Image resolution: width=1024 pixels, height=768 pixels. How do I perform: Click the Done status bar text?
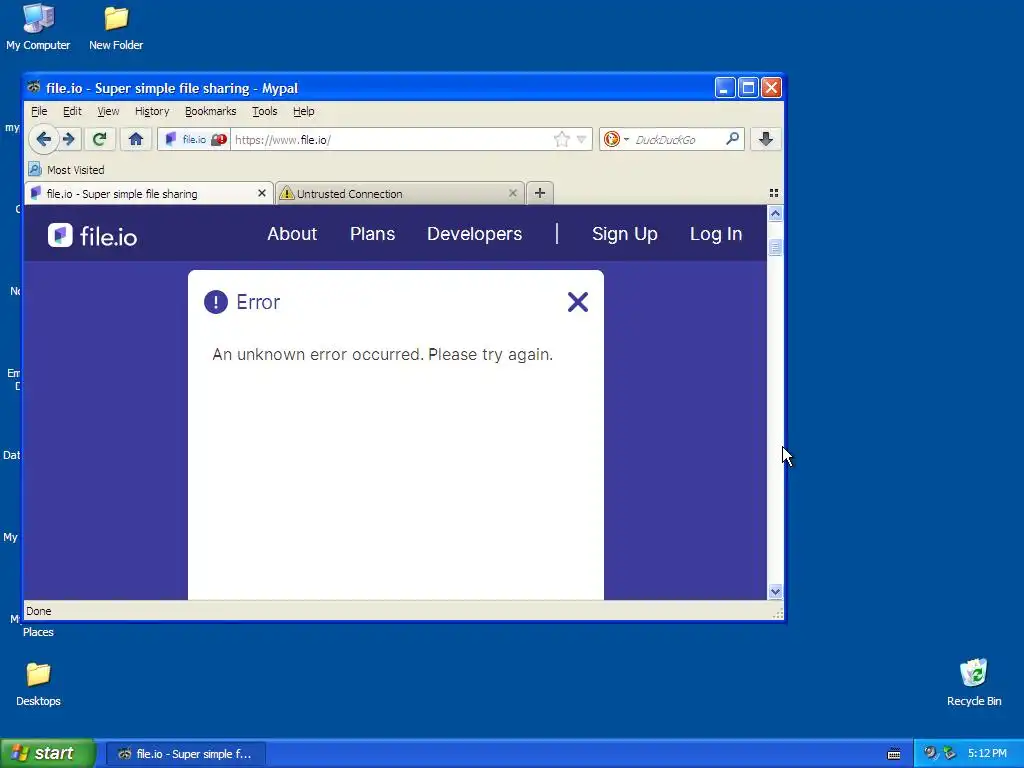click(39, 611)
